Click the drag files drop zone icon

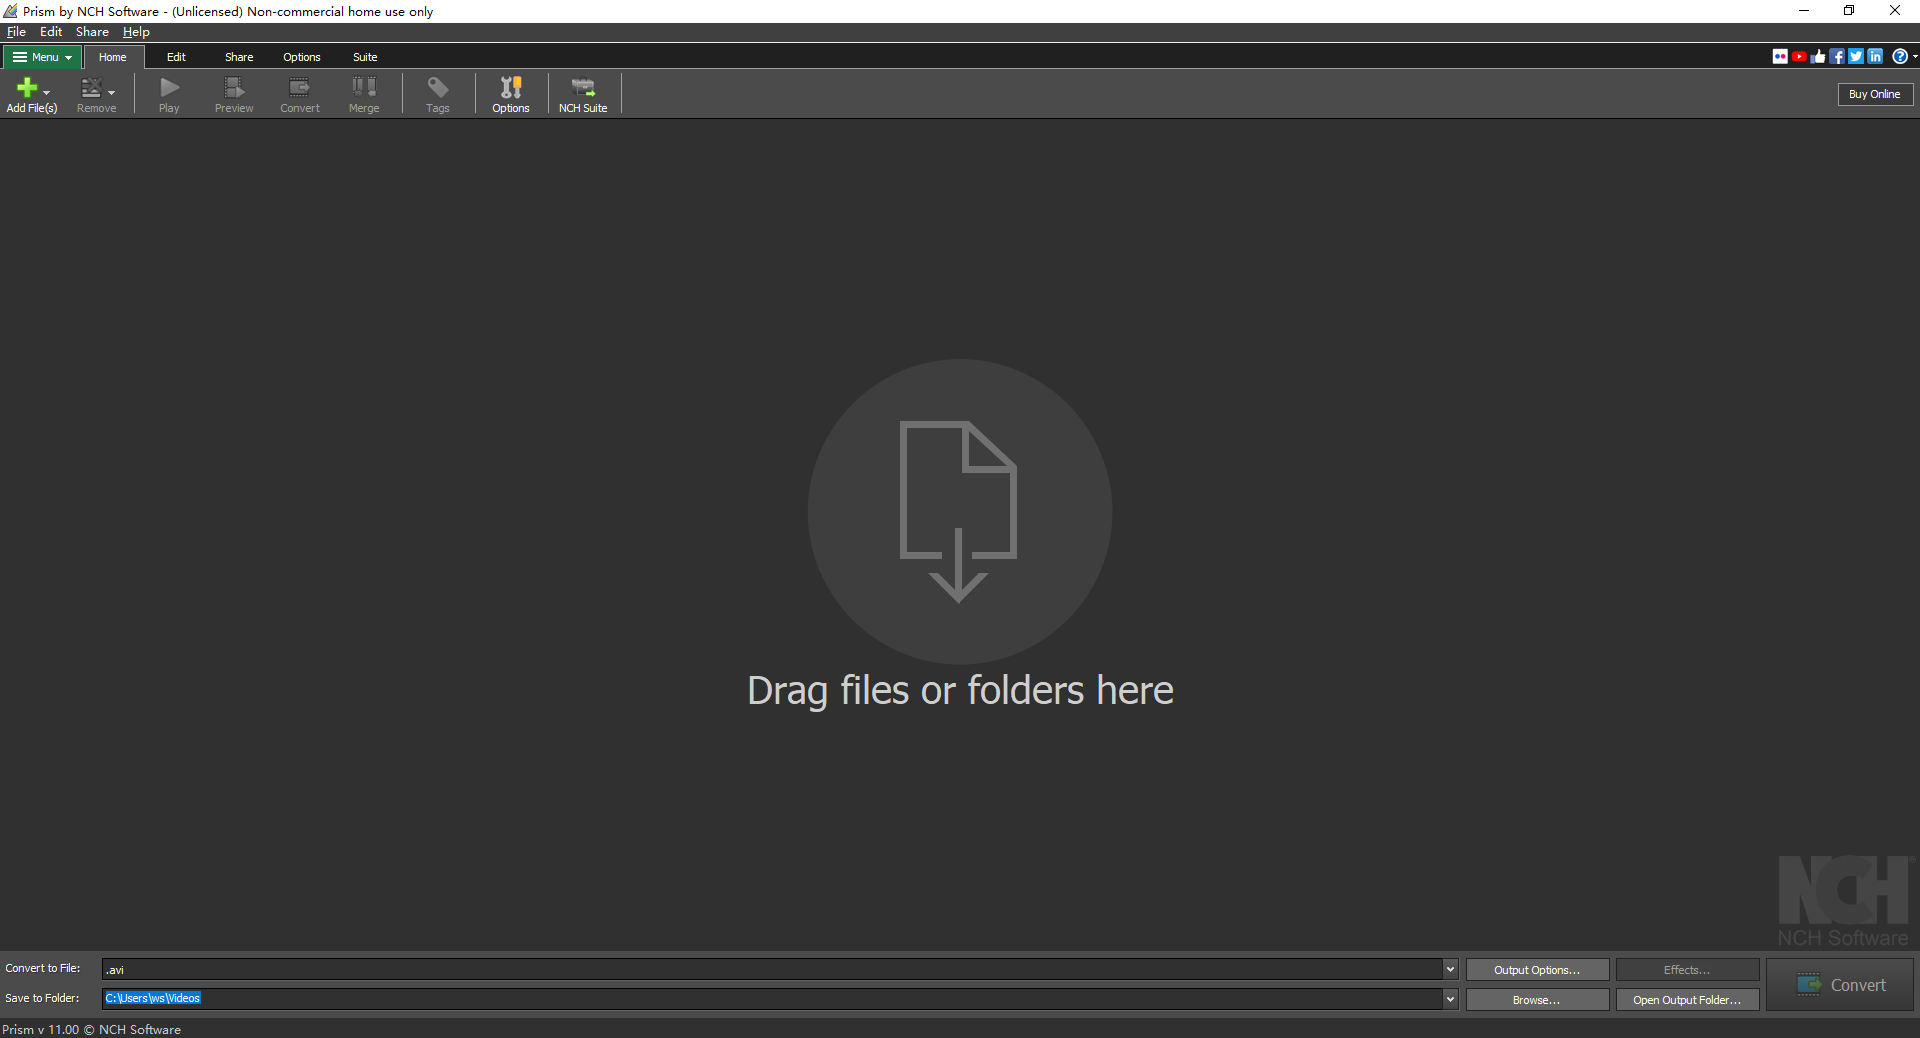click(x=959, y=511)
